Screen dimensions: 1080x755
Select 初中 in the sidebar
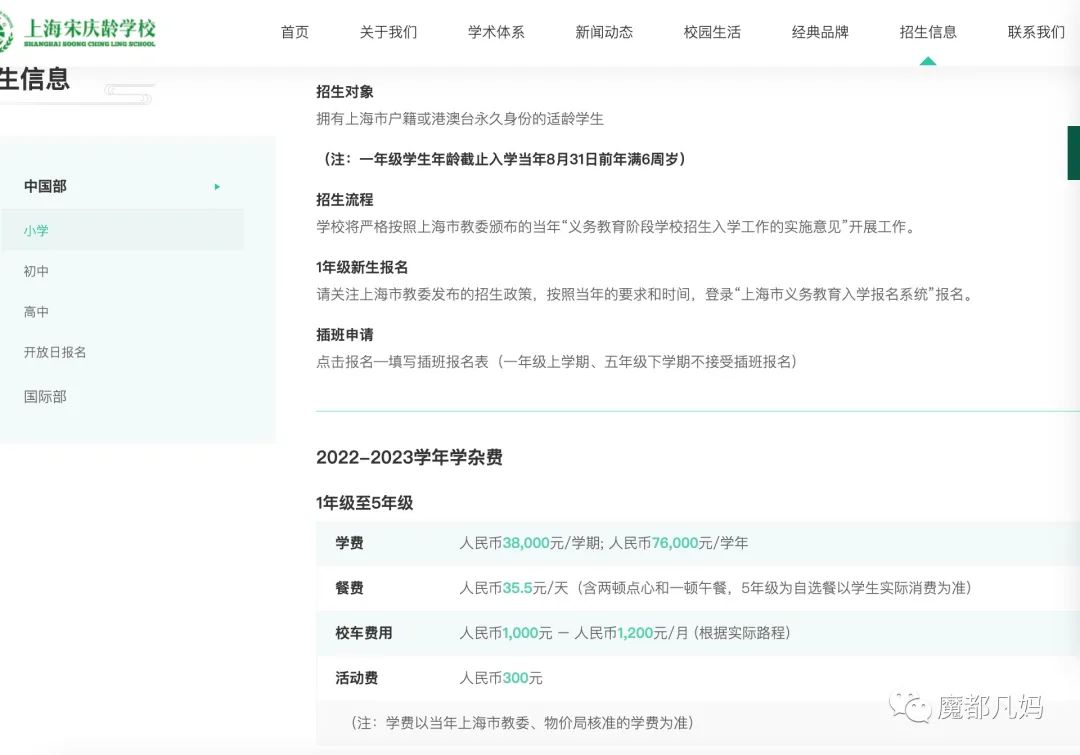[x=36, y=271]
